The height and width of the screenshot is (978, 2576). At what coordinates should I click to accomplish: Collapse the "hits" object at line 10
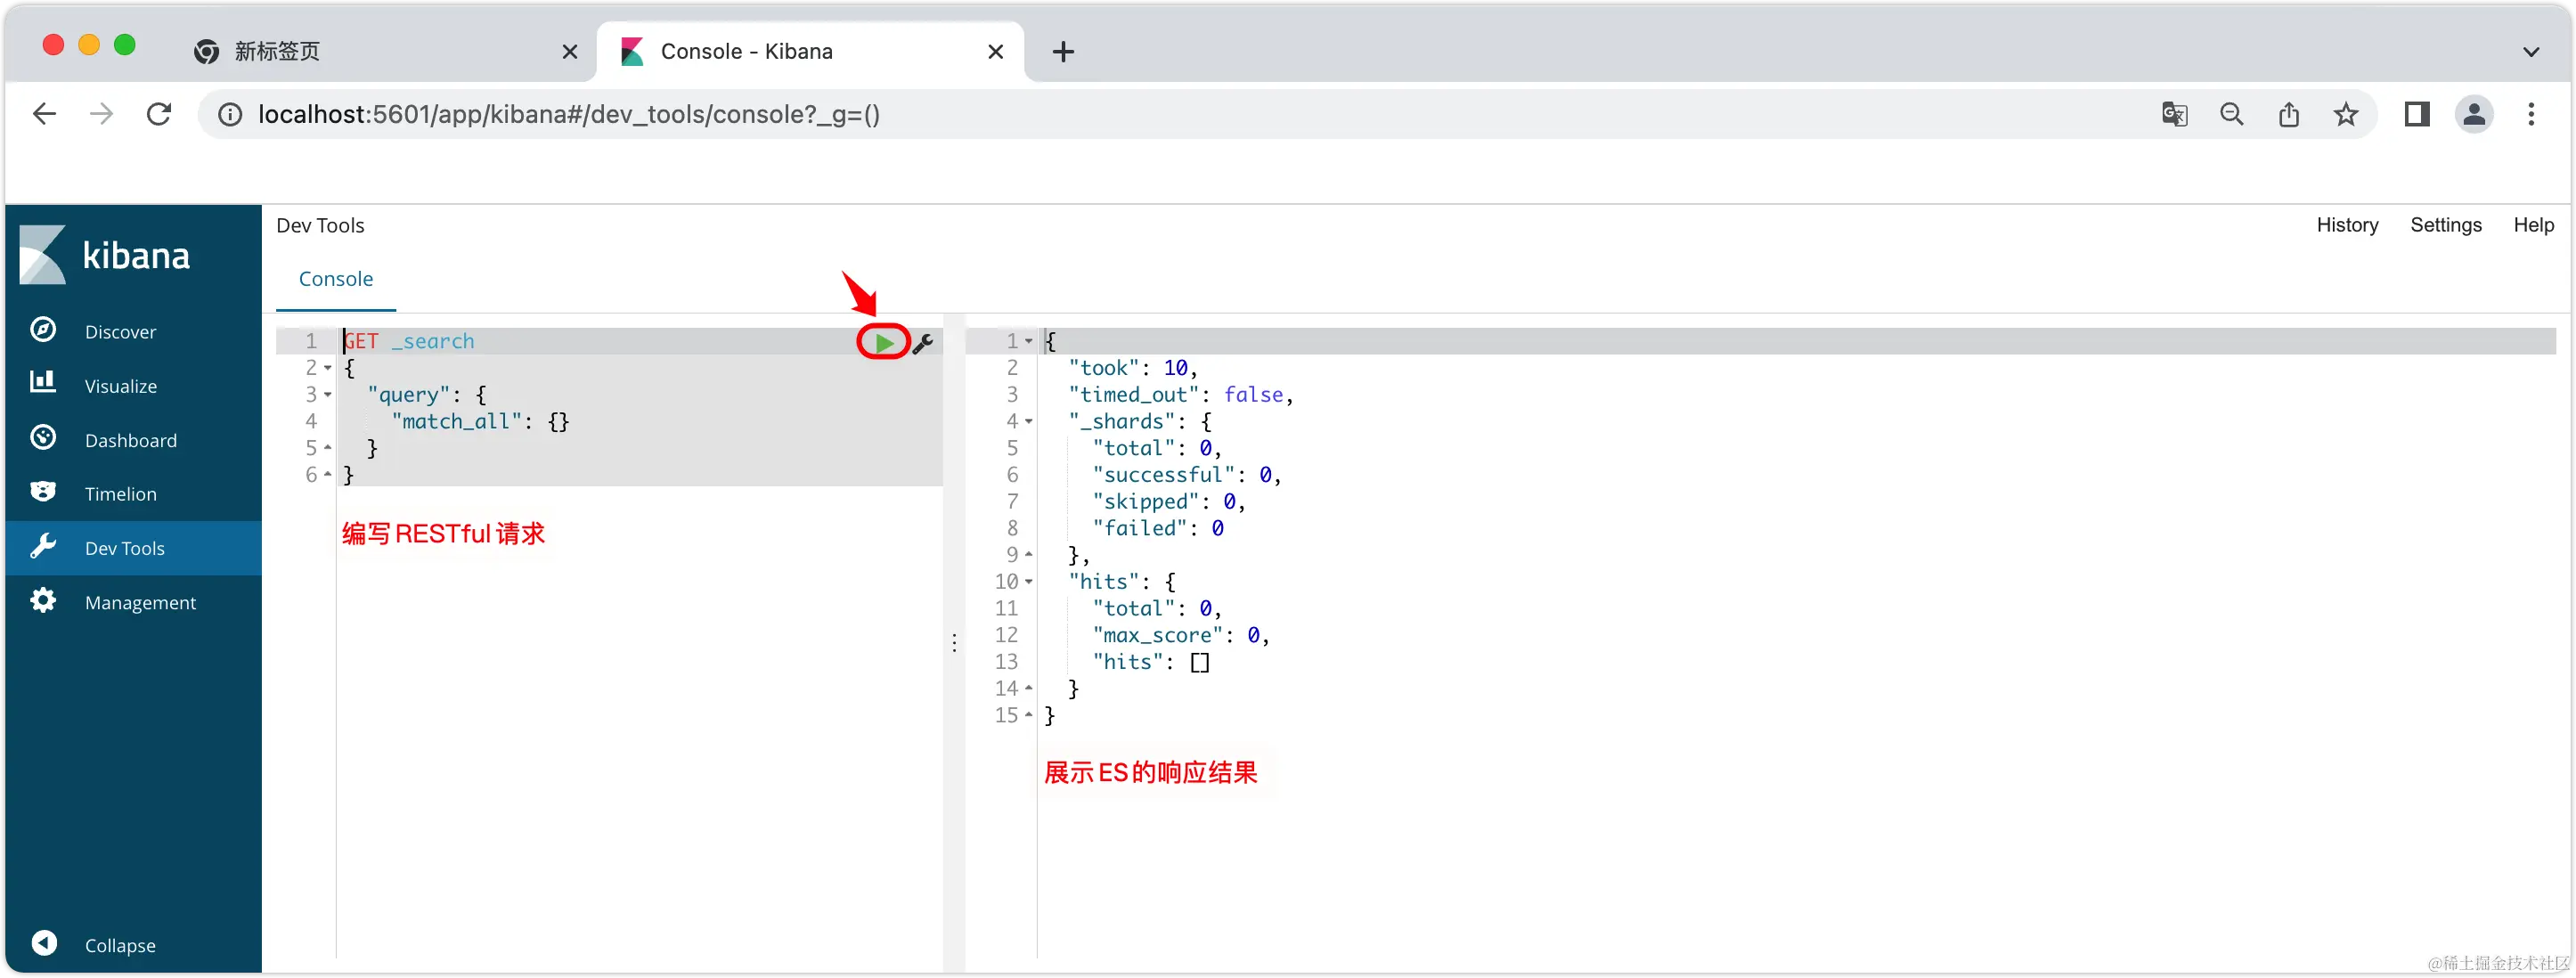point(1029,582)
